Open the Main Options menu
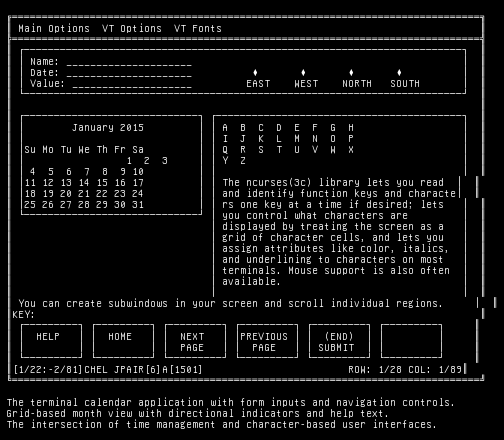 54,29
